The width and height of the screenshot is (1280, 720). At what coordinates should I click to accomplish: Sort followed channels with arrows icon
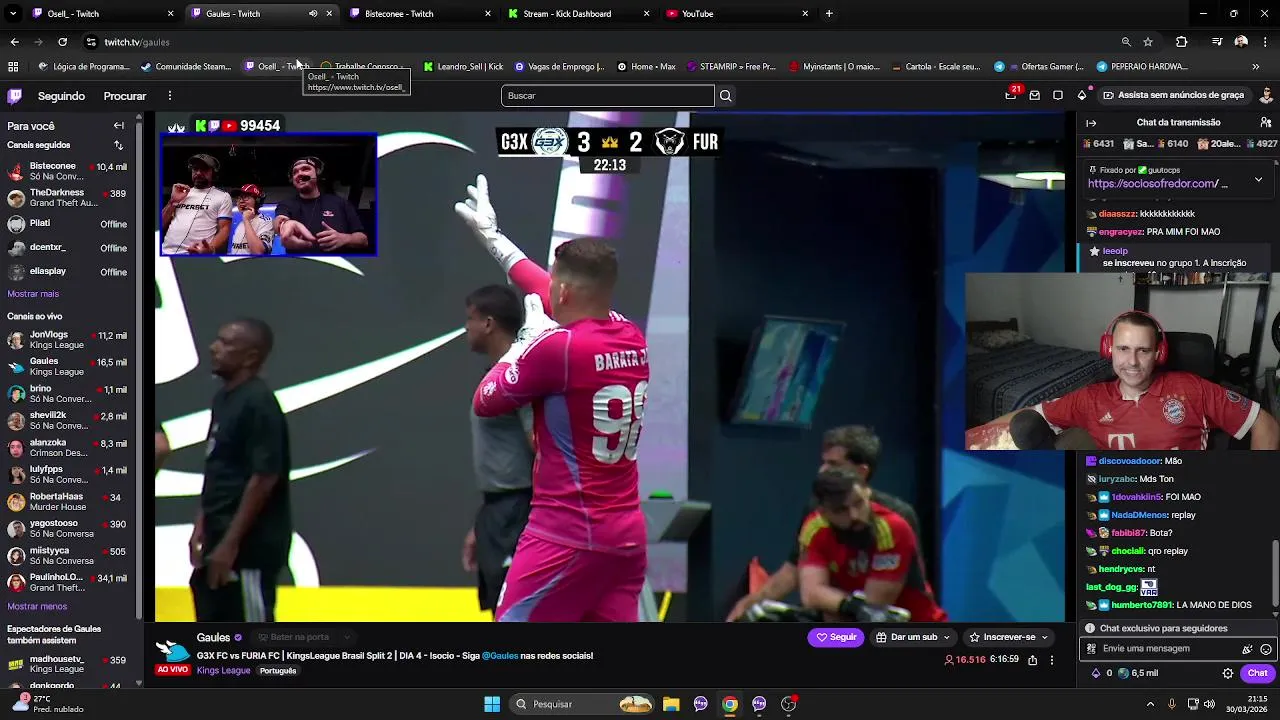click(119, 145)
